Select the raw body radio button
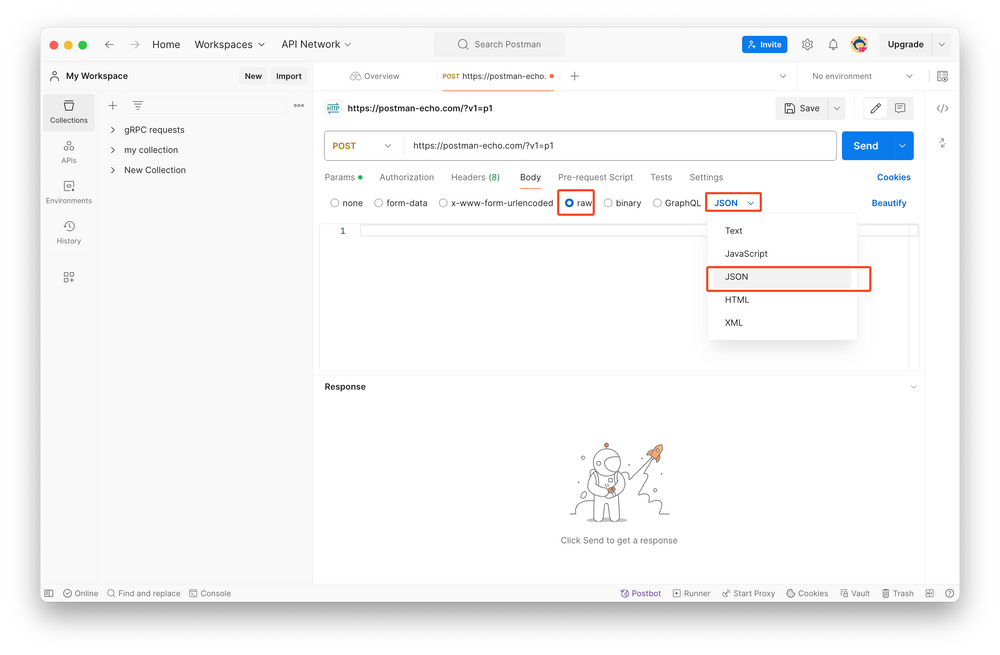The width and height of the screenshot is (1000, 655). tap(570, 203)
